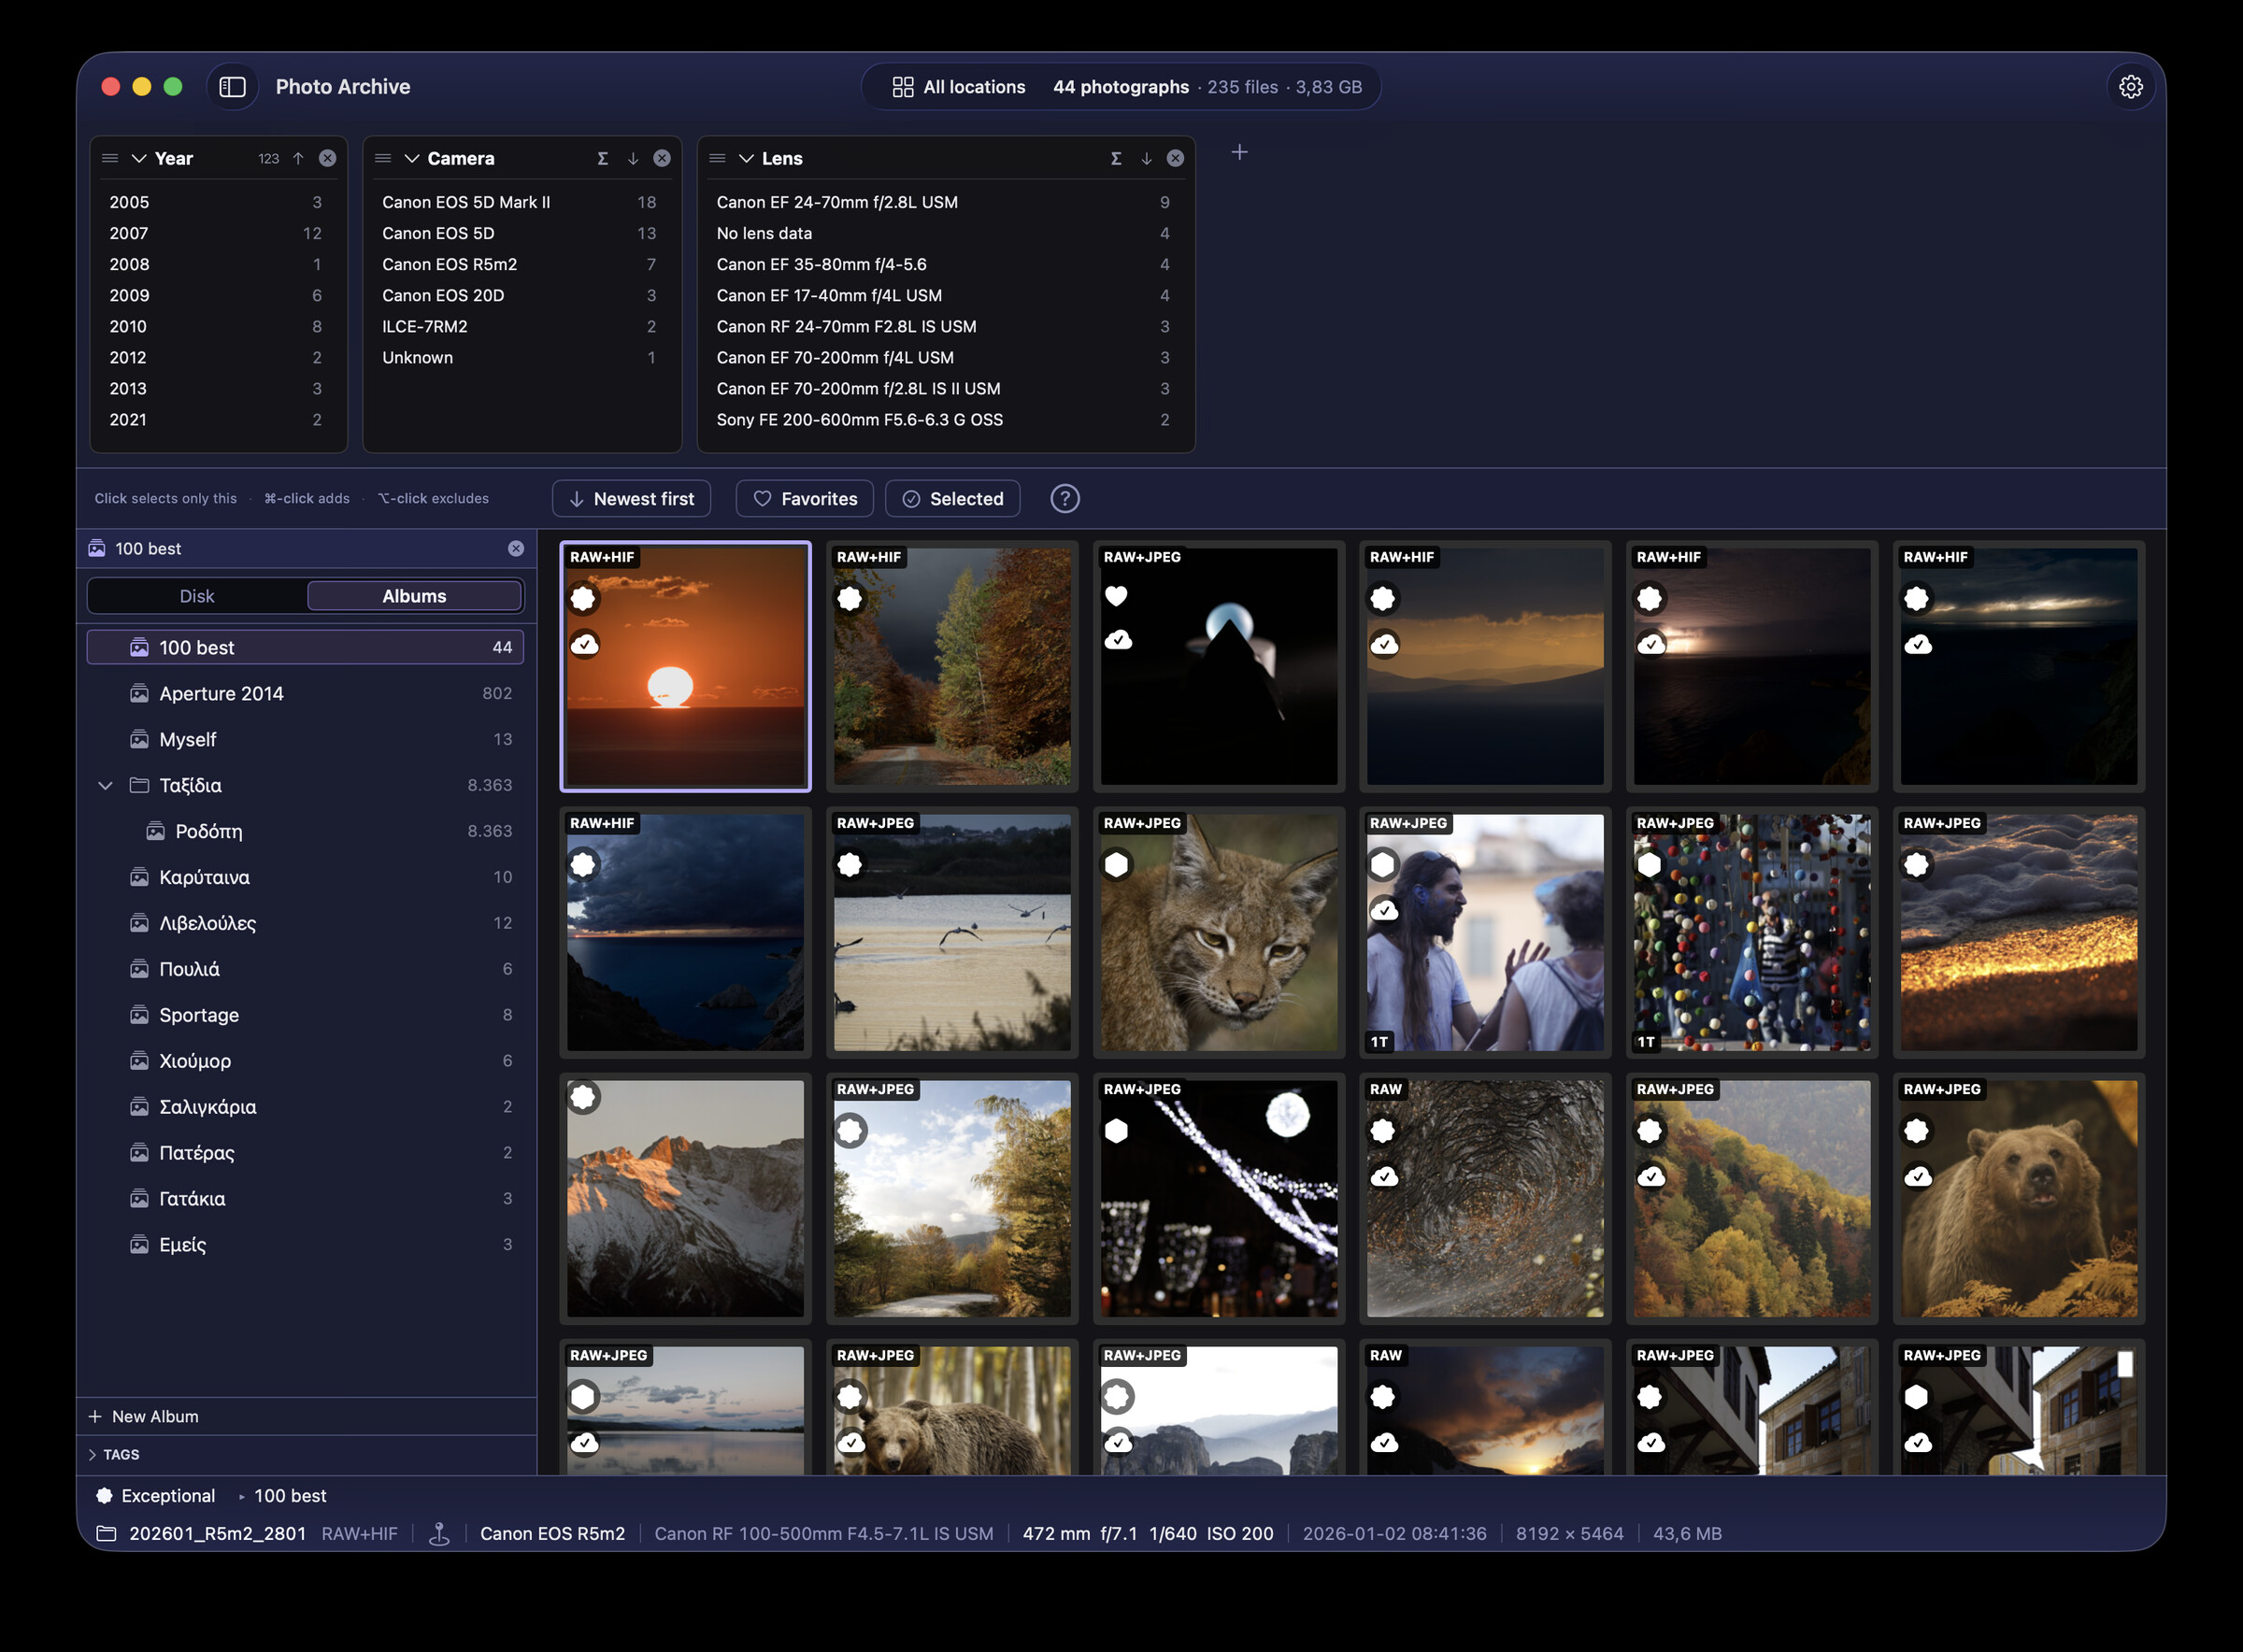Toggle the Favorites filter
Image resolution: width=2243 pixels, height=1652 pixels.
pyautogui.click(x=804, y=498)
